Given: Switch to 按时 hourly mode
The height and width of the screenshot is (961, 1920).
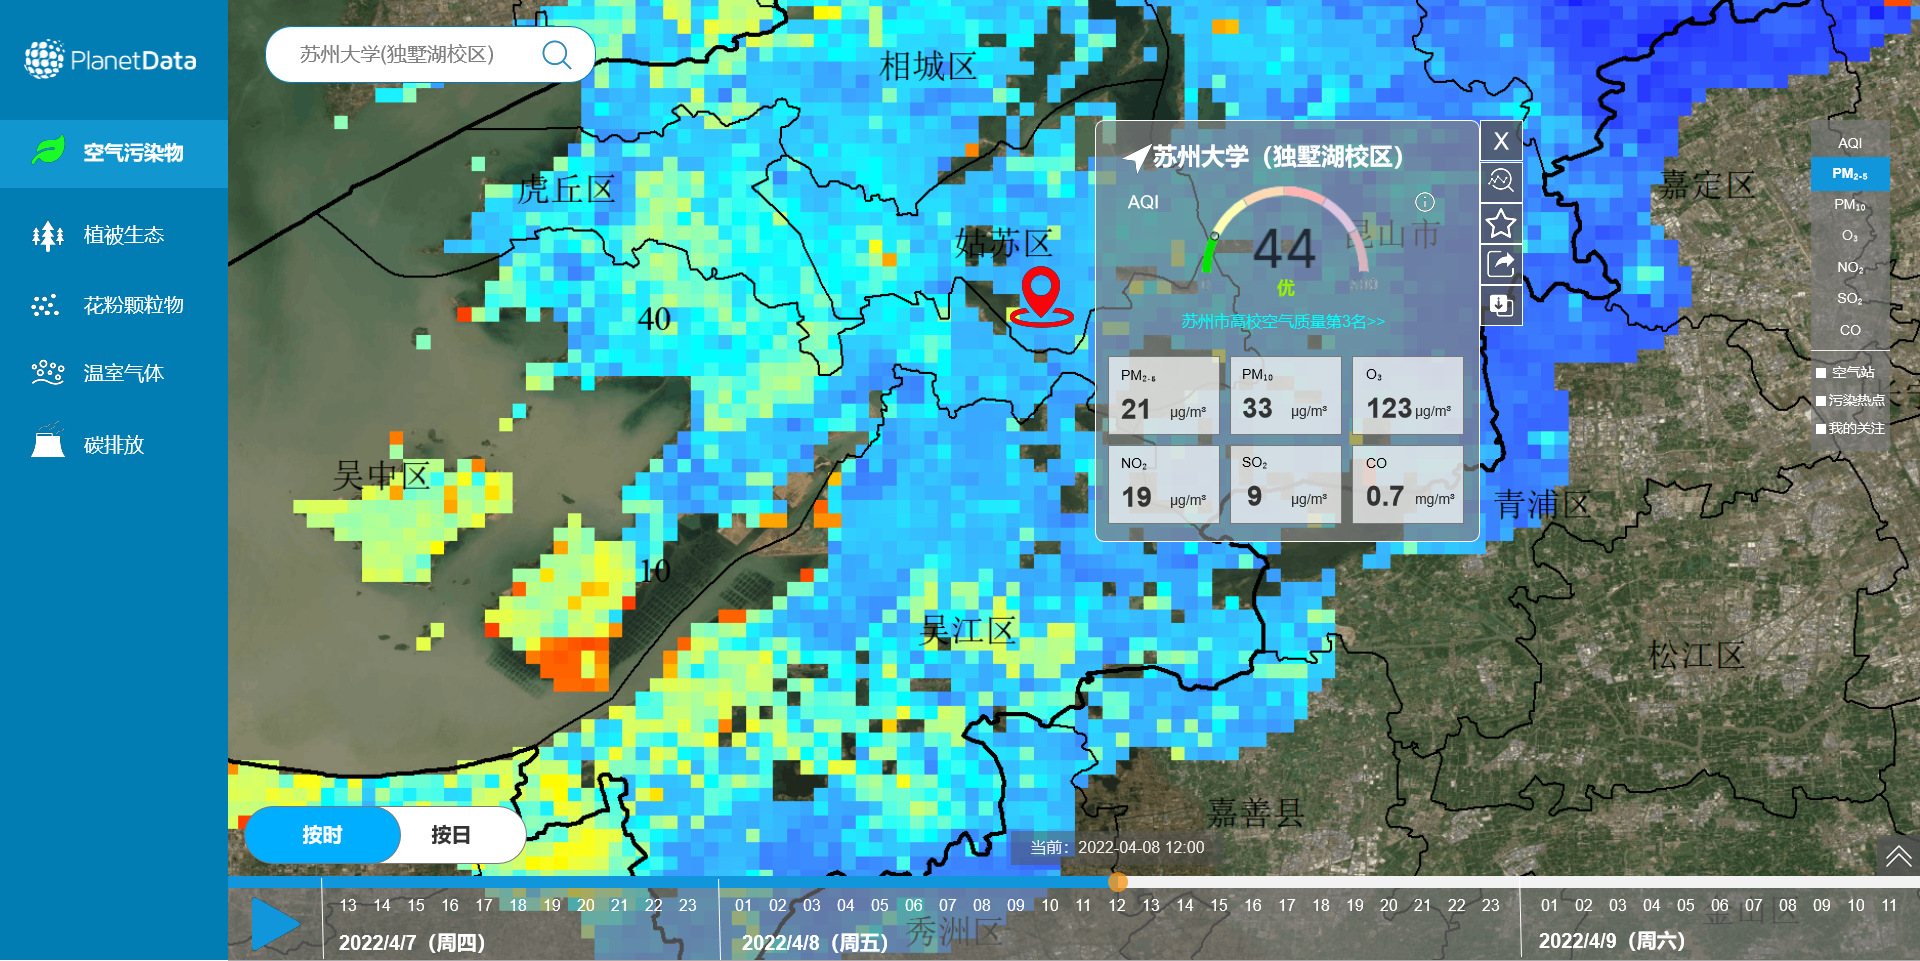Looking at the screenshot, I should coord(322,835).
